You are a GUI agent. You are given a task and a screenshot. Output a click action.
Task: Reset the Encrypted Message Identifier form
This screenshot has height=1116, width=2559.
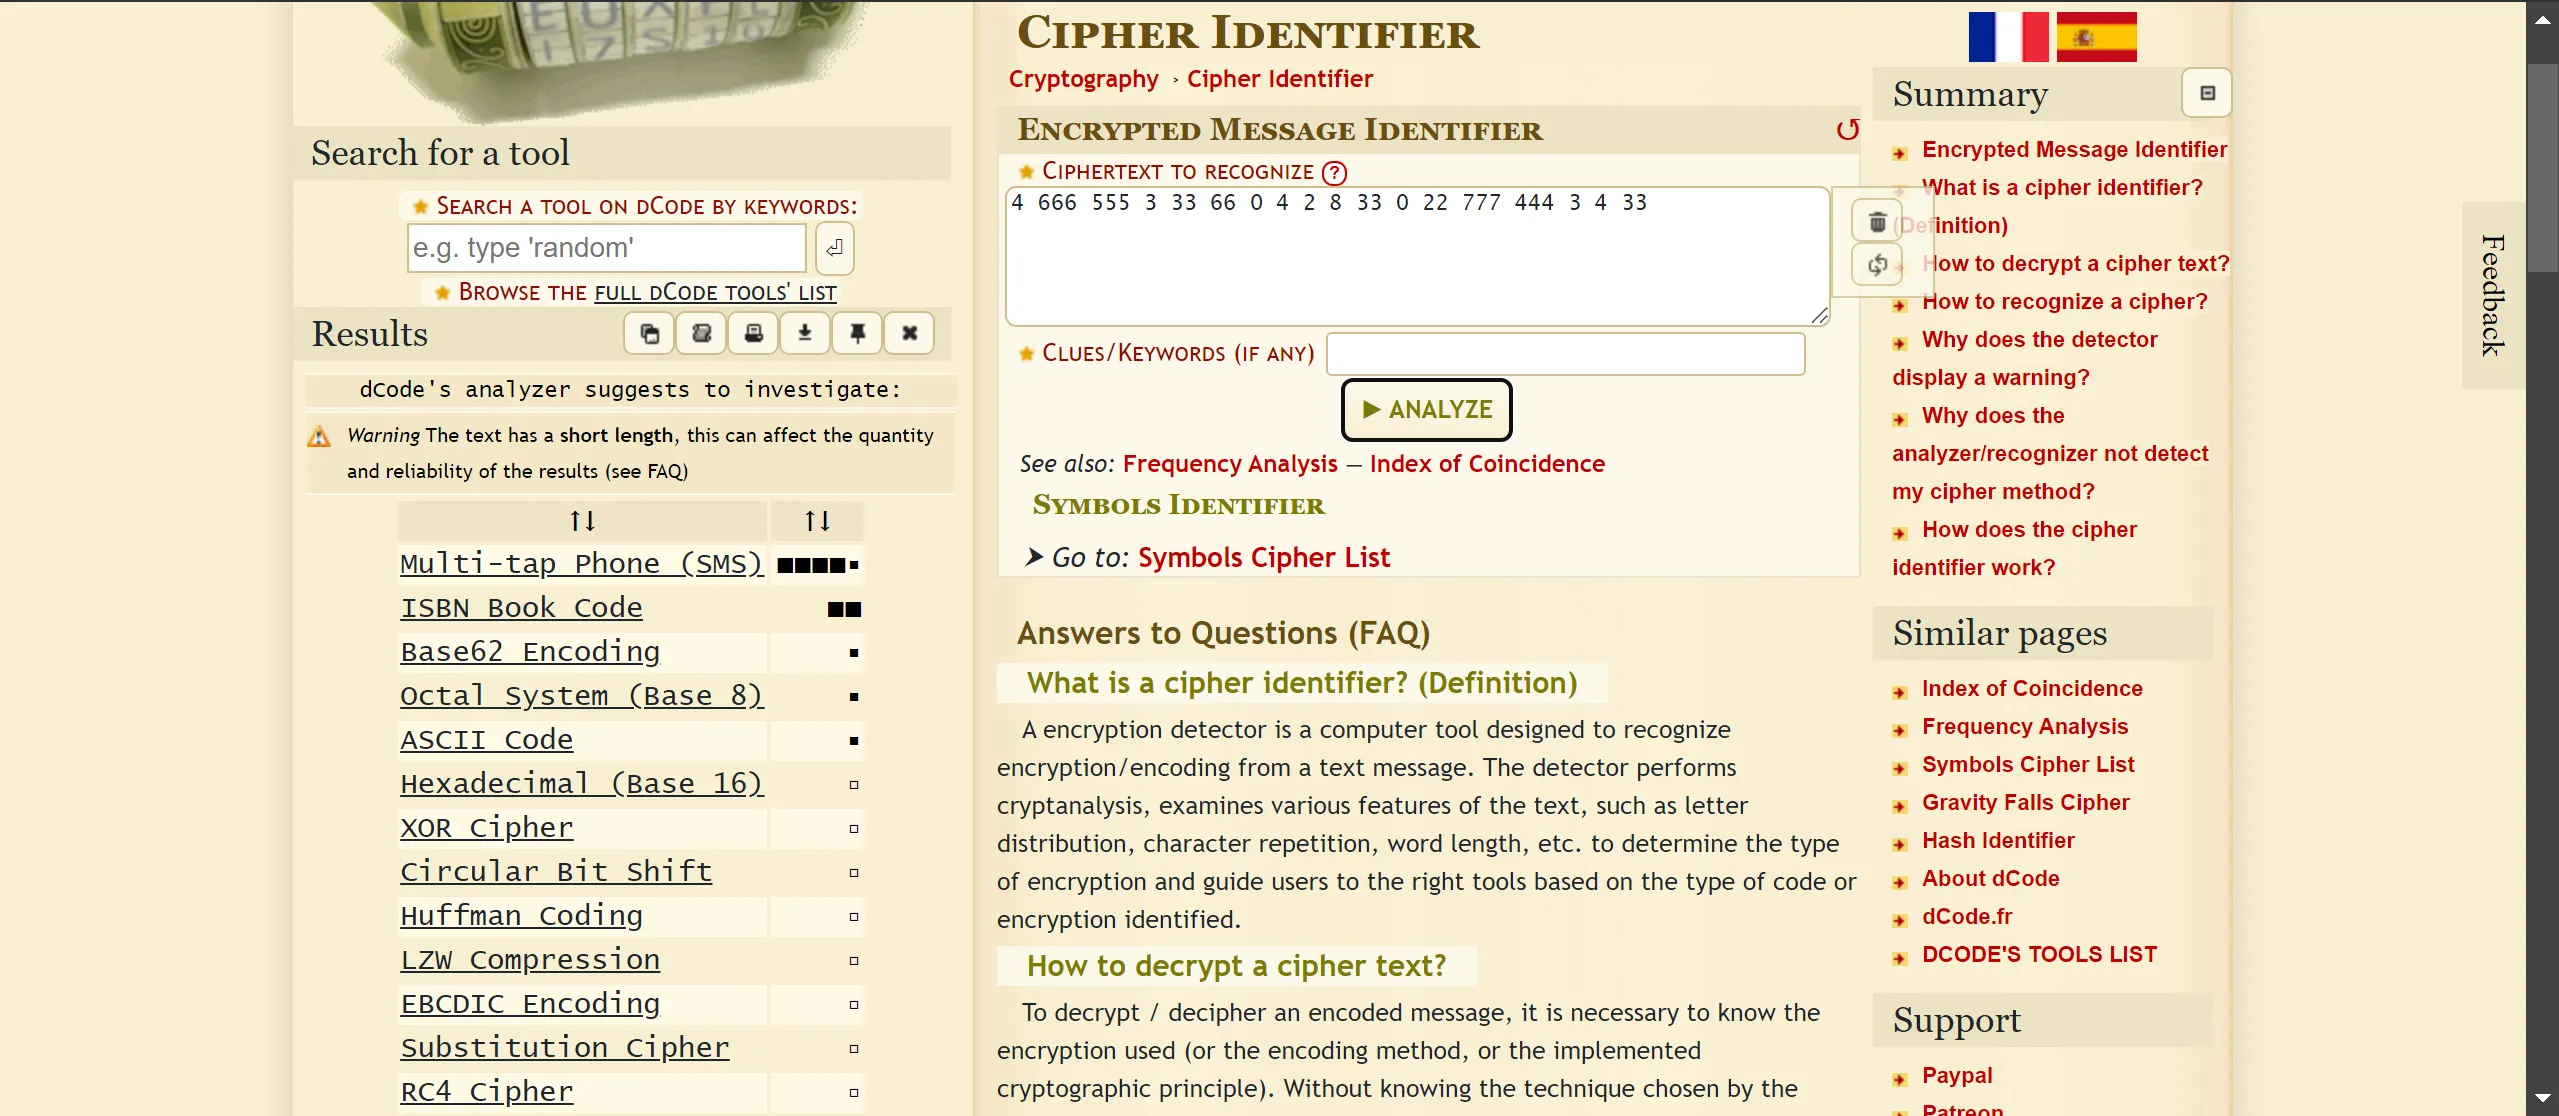1847,130
